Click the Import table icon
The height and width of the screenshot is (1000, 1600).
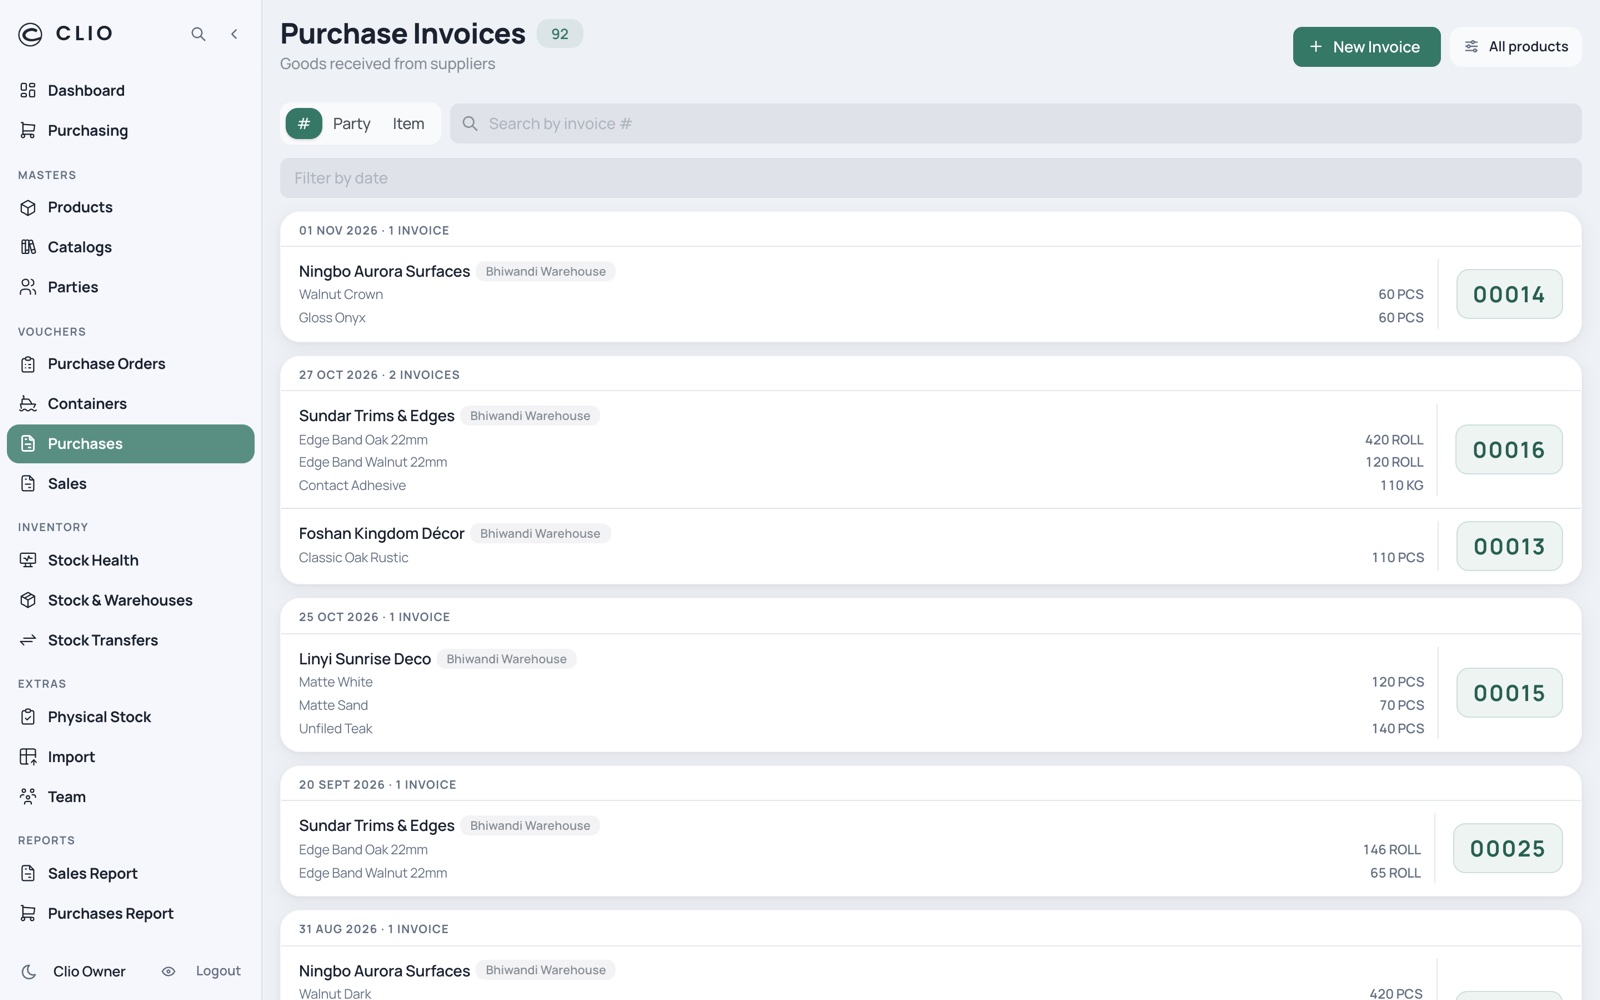pos(28,757)
